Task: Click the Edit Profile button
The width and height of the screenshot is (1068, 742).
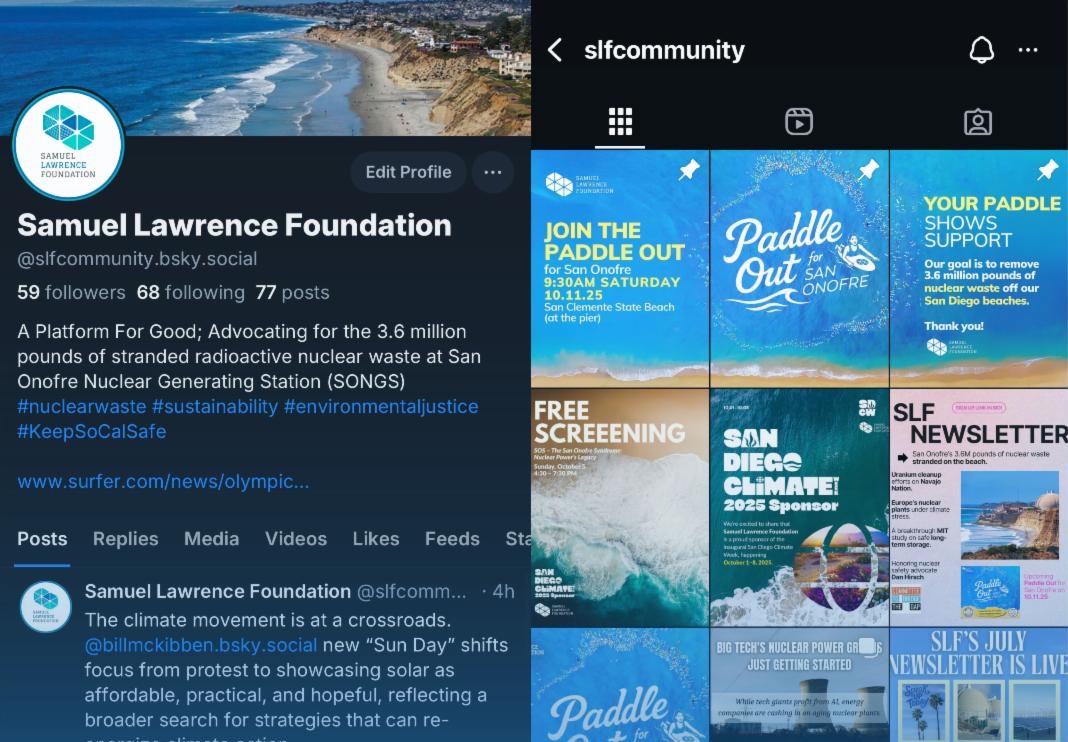Action: (x=408, y=172)
